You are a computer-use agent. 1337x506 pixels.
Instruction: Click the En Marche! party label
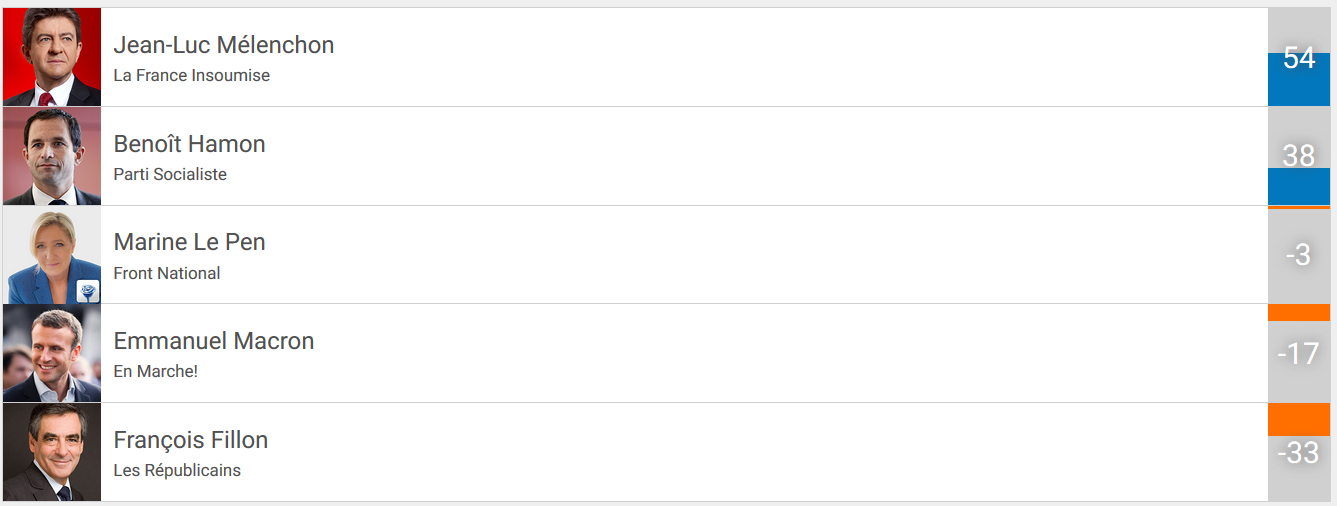(x=156, y=371)
